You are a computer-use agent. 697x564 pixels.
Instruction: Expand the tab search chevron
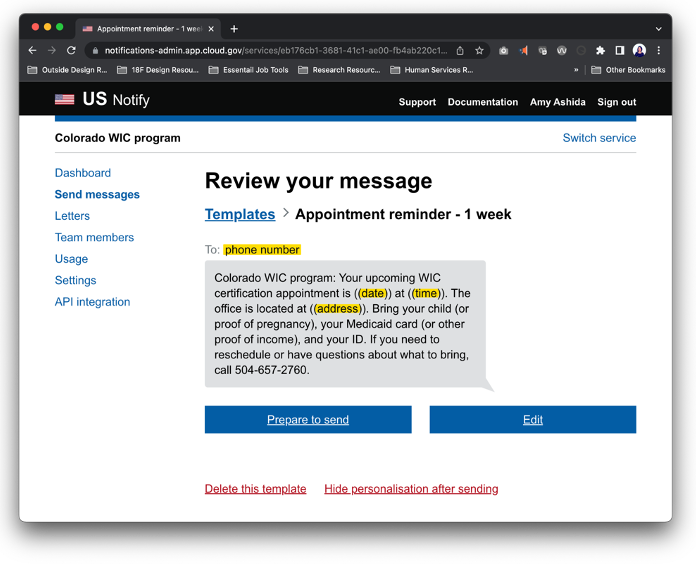658,29
